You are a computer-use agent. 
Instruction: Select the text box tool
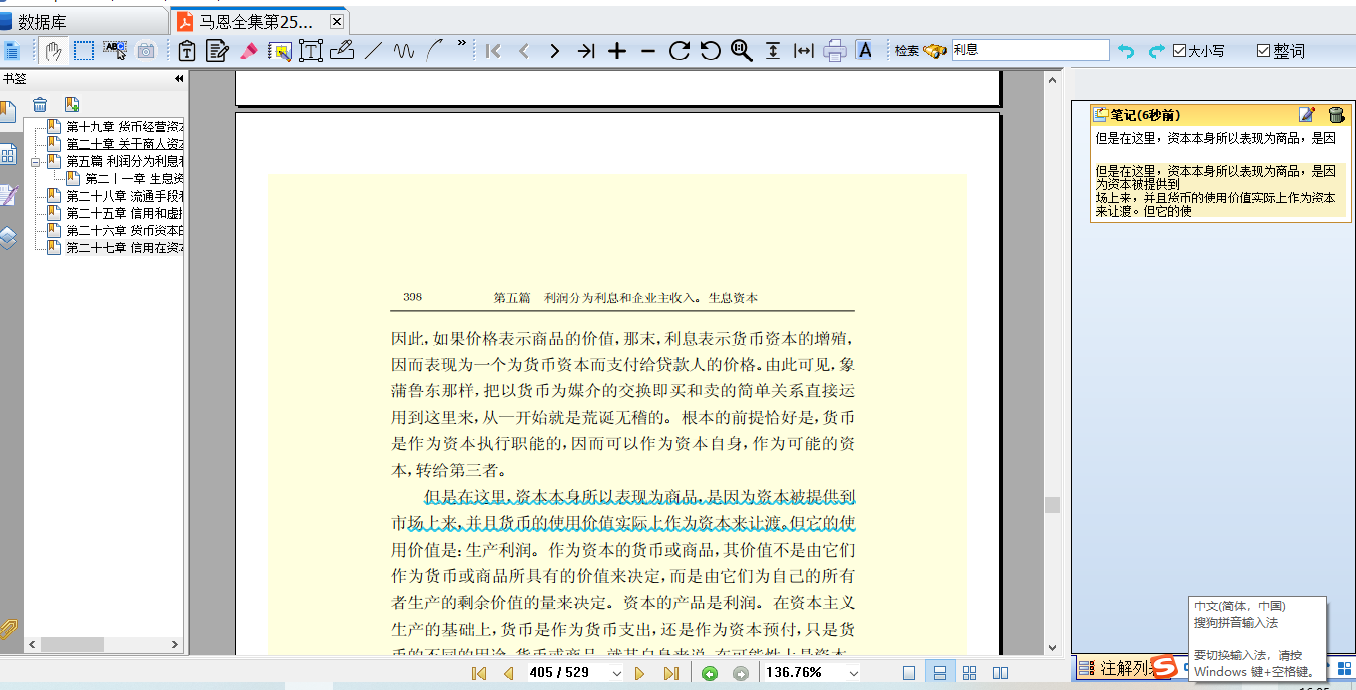[x=310, y=50]
